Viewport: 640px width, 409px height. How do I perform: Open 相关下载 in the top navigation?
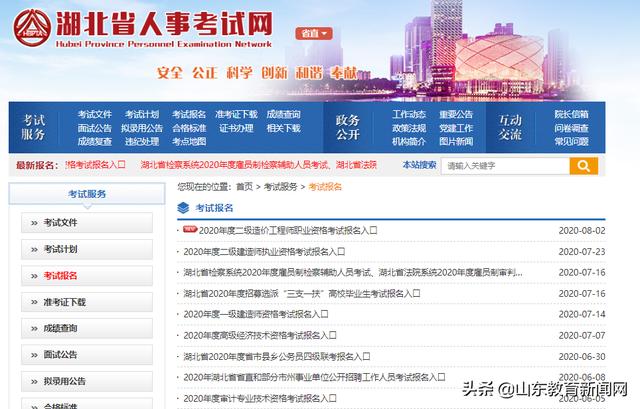click(x=283, y=128)
